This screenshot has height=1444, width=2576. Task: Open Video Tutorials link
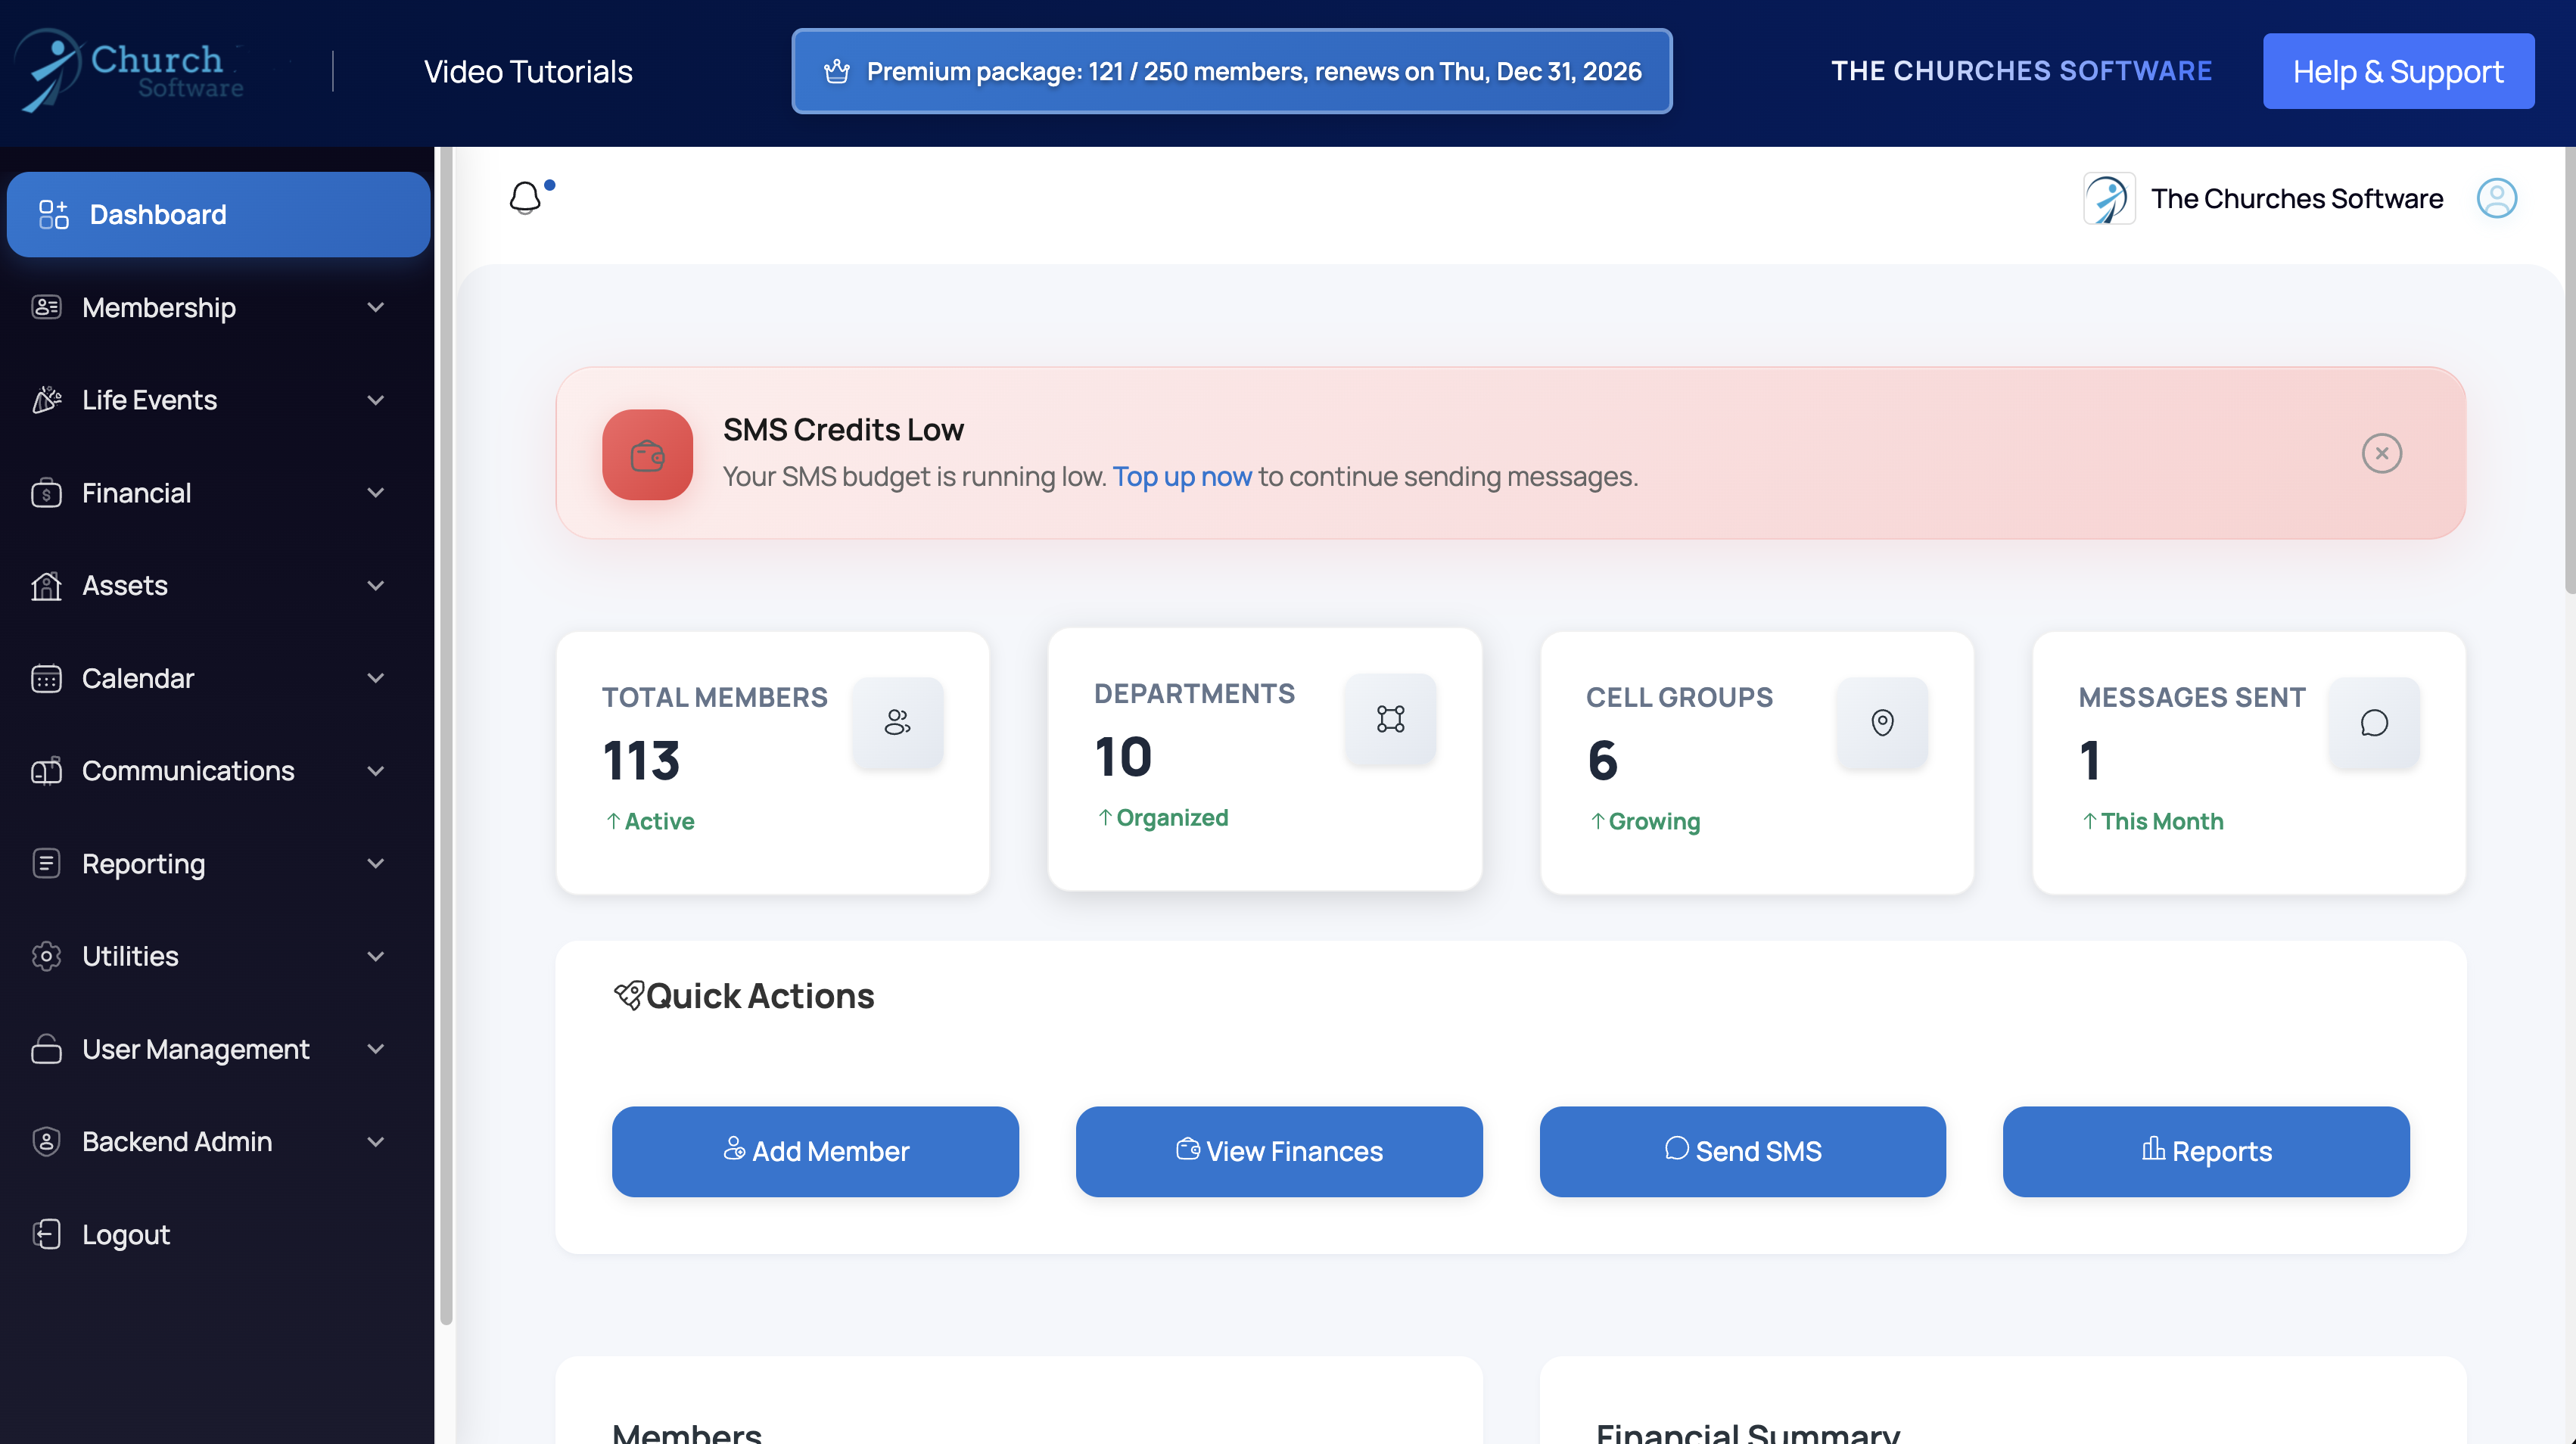[x=528, y=71]
